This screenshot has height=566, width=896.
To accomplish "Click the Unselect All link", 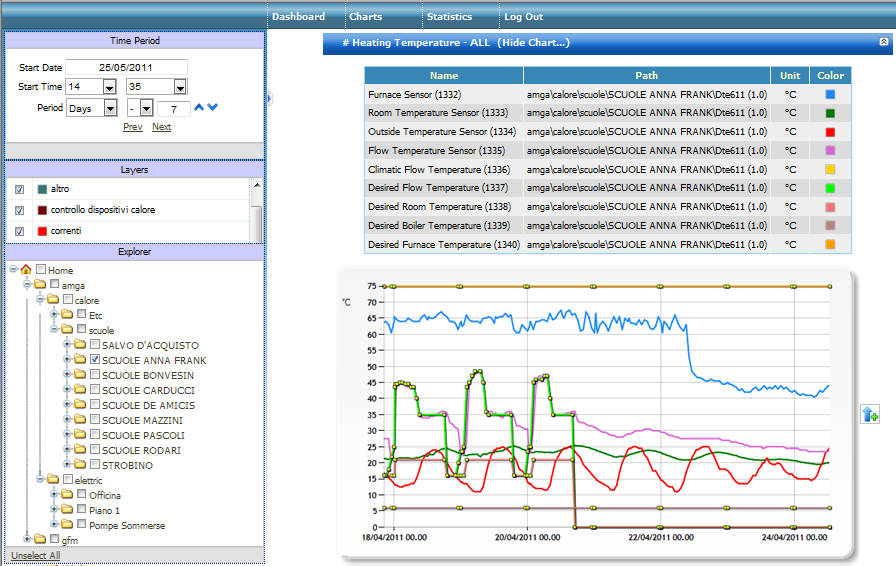I will (x=35, y=556).
